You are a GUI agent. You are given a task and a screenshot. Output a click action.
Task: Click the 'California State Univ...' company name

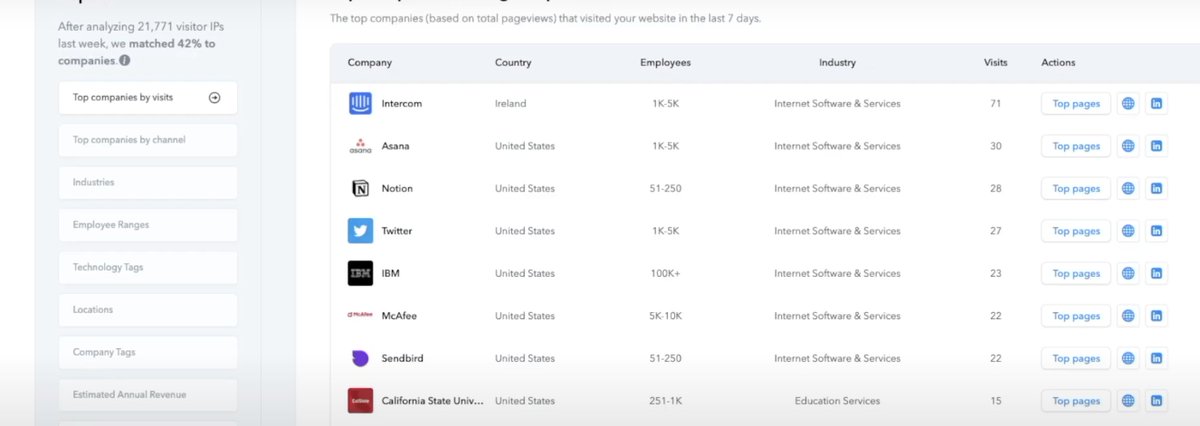pos(433,401)
